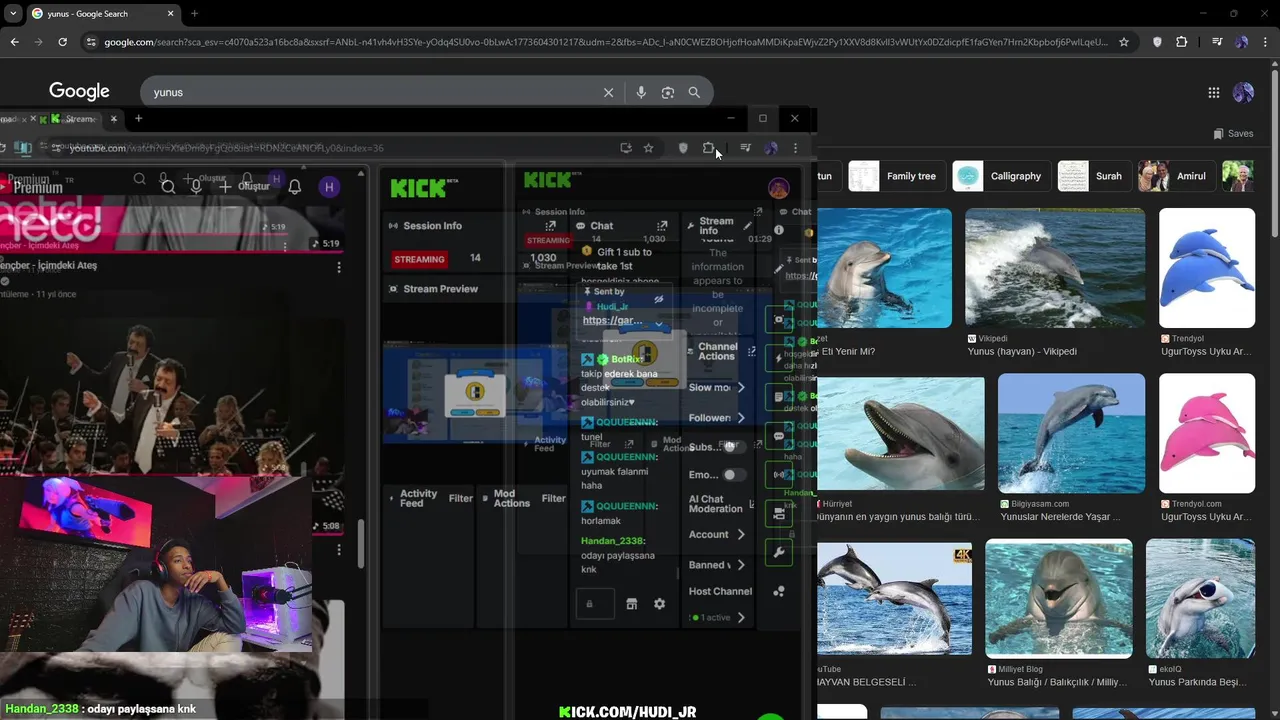Viewport: 1280px width, 720px height.
Task: Open the Milliyet Blog dolphin image
Action: click(1058, 598)
